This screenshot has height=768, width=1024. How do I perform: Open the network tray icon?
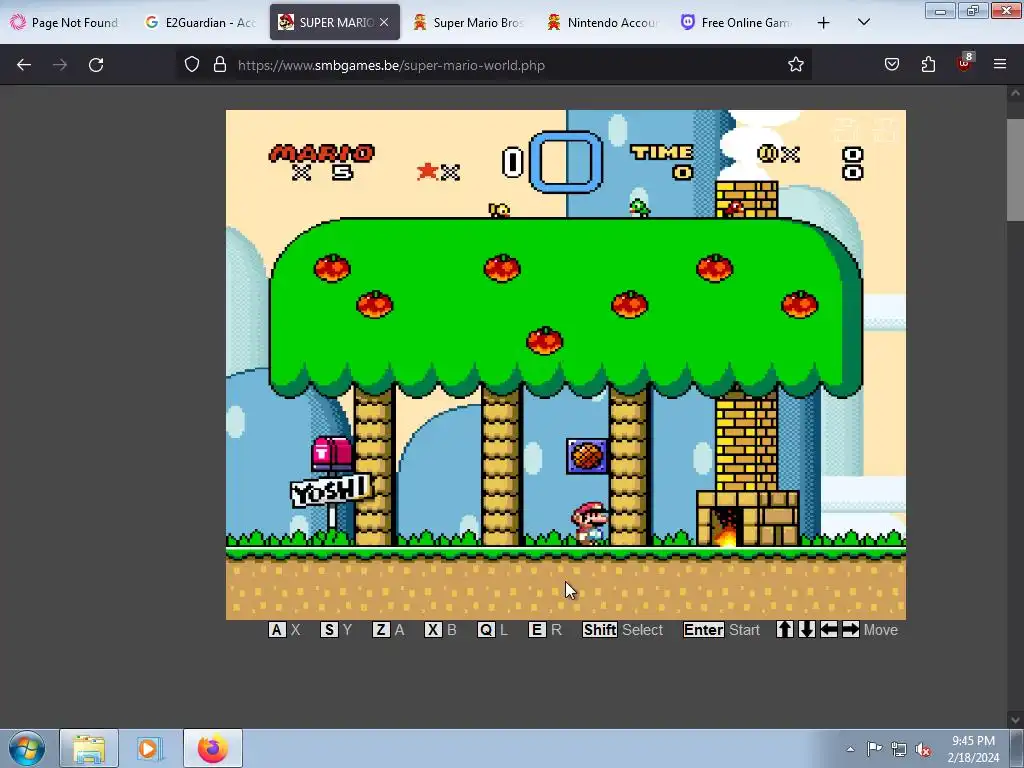[x=899, y=749]
